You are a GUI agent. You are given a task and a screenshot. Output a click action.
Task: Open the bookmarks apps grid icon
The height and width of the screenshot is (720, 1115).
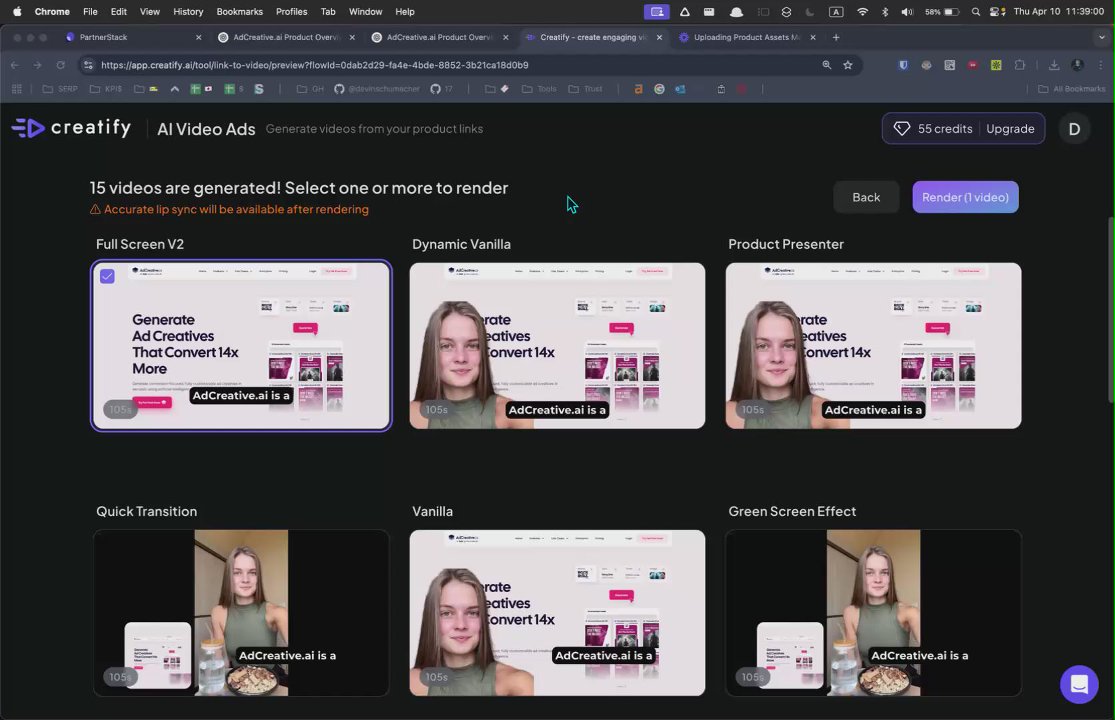pyautogui.click(x=16, y=89)
